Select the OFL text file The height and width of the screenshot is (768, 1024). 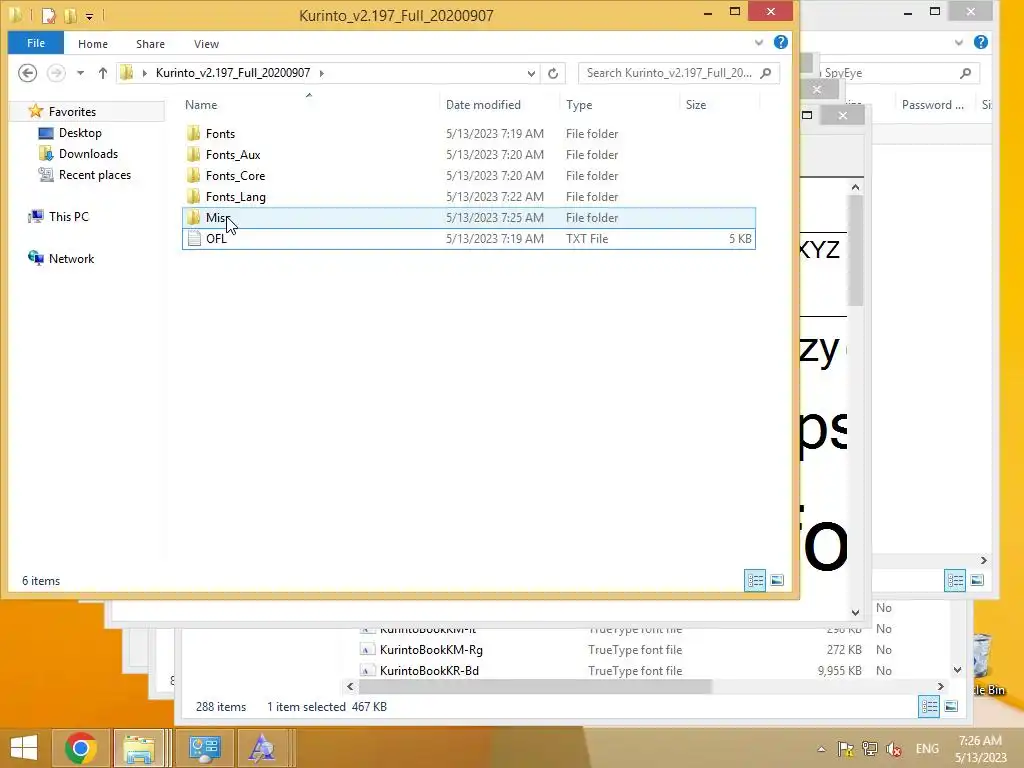[469, 238]
